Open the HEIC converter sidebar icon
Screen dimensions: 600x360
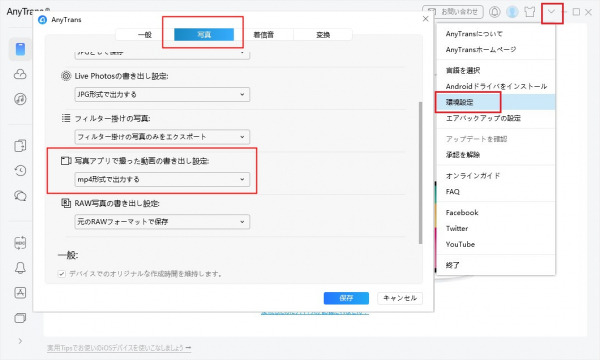click(x=20, y=243)
